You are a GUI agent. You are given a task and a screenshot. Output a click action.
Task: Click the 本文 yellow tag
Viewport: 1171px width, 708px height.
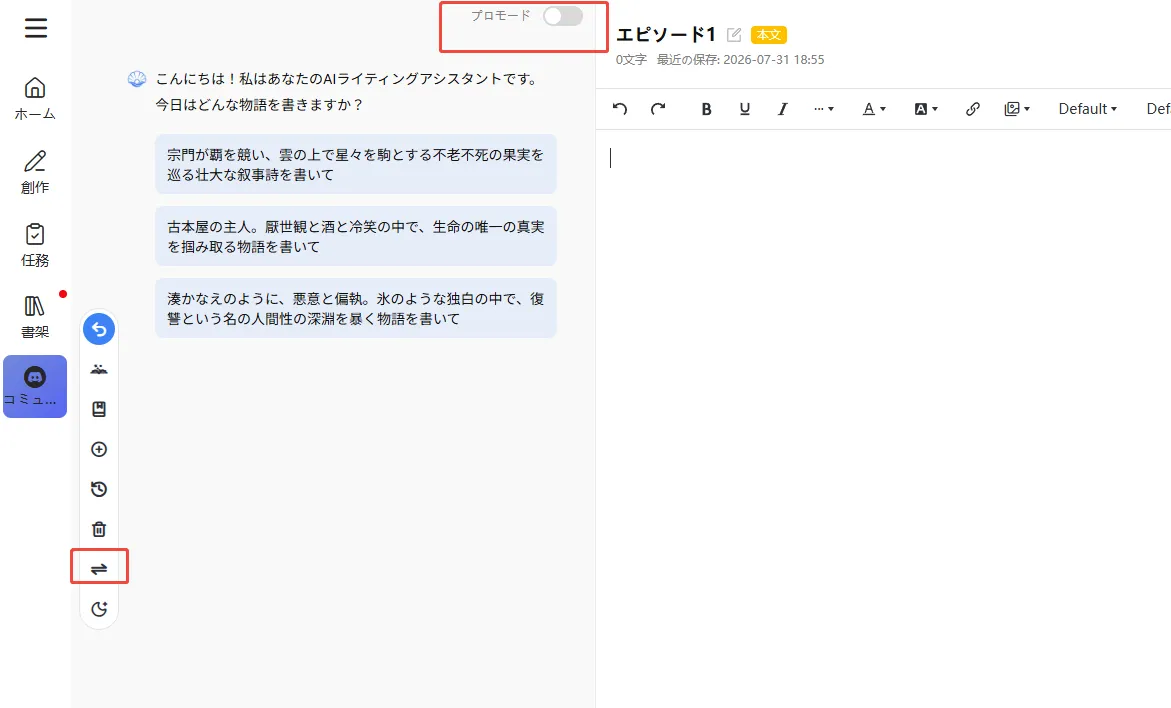(768, 34)
